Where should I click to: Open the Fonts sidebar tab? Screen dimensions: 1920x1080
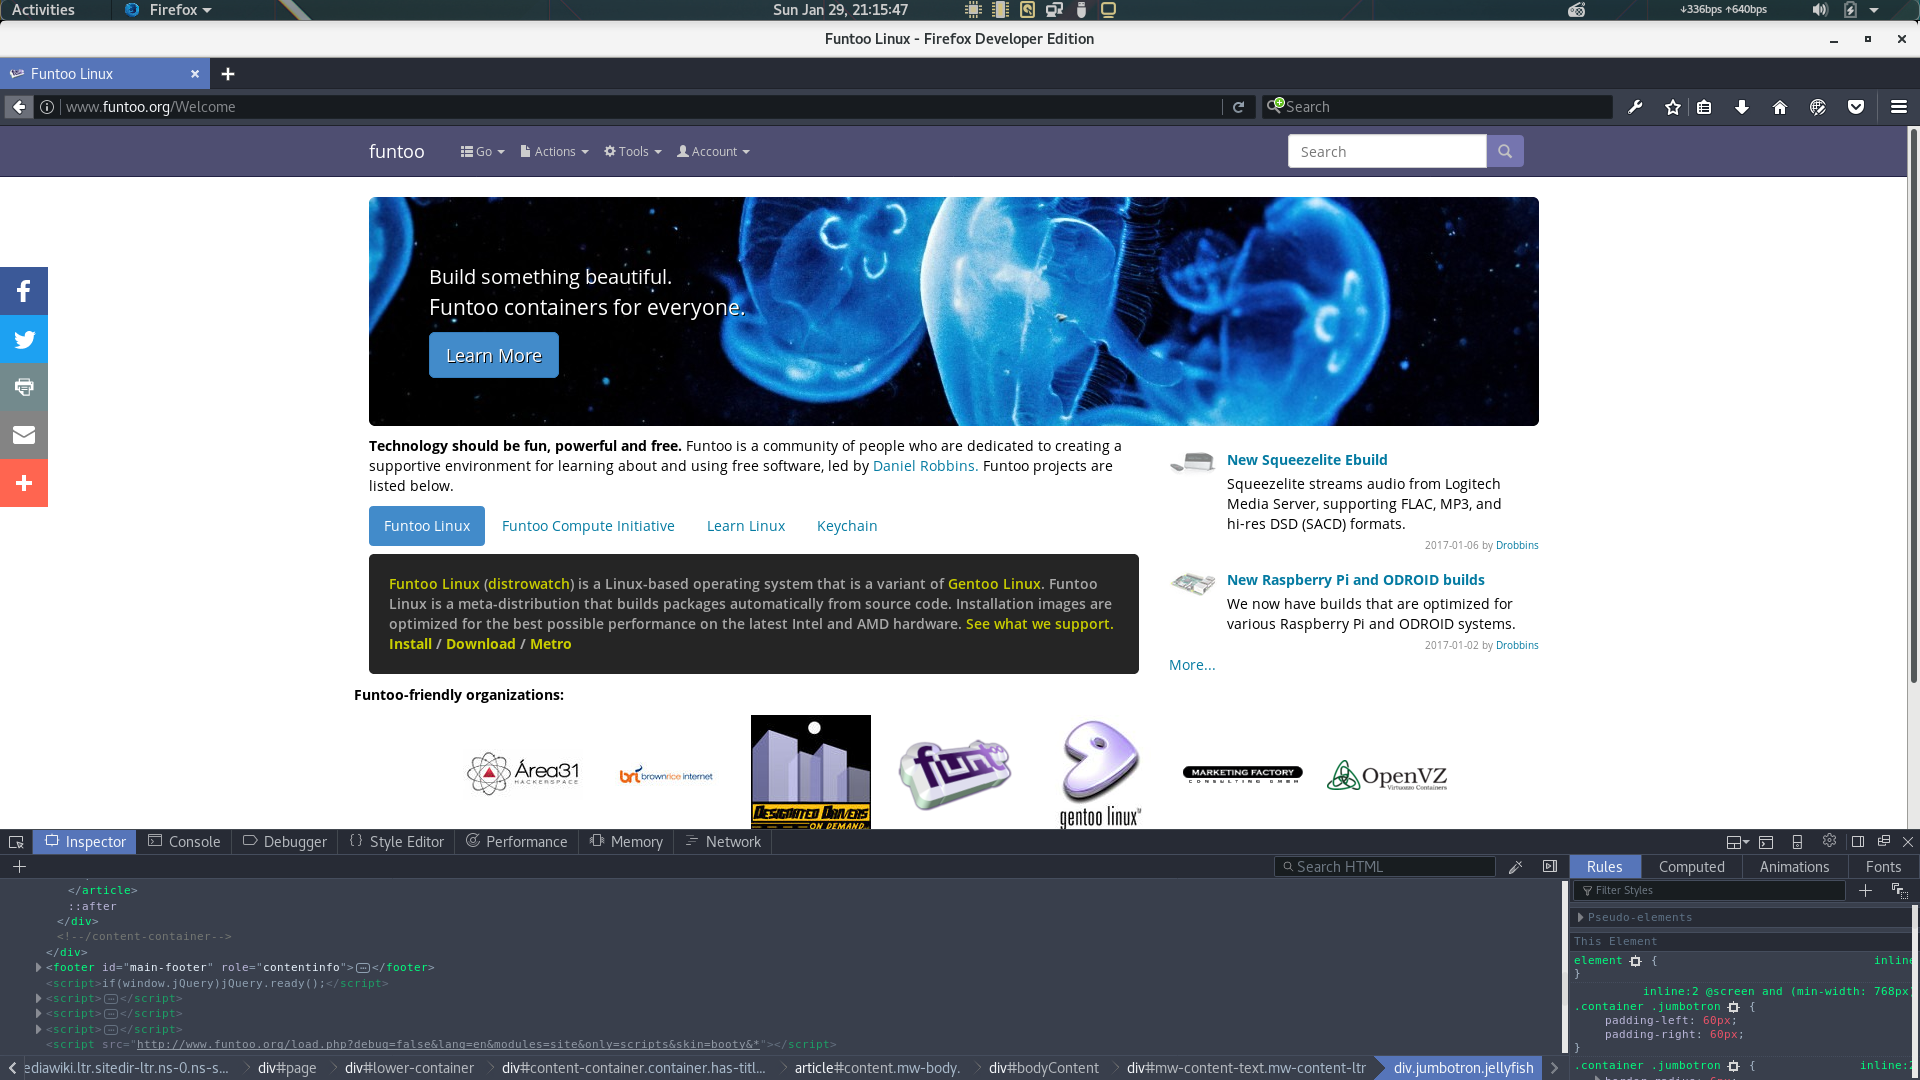point(1883,867)
